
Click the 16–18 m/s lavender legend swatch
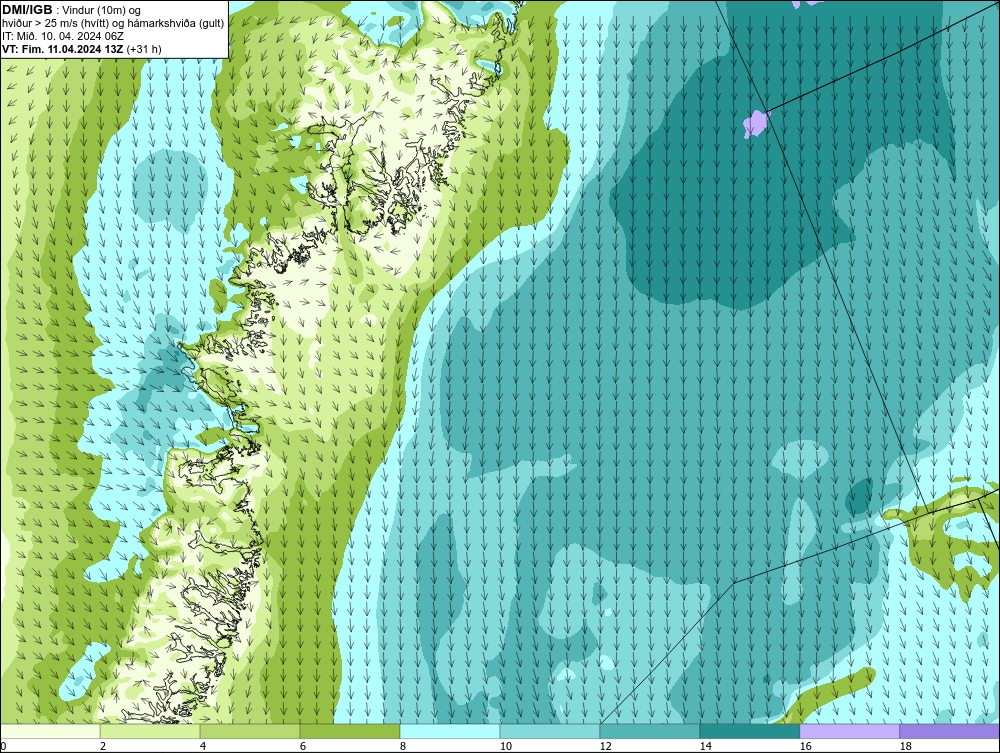click(849, 731)
